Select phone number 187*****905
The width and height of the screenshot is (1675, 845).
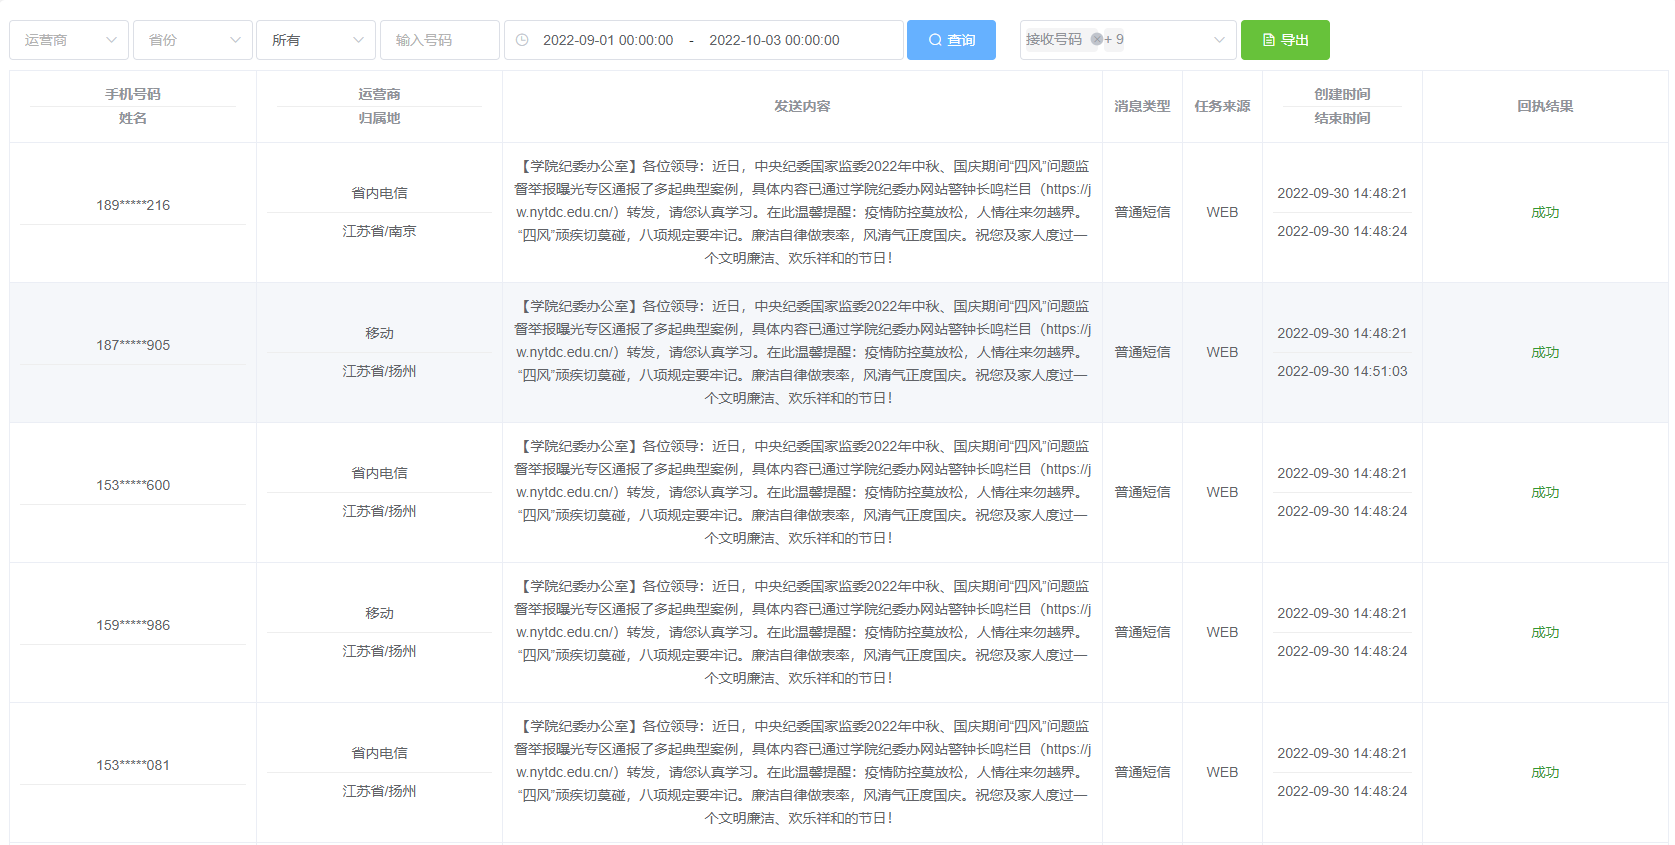[x=133, y=345]
